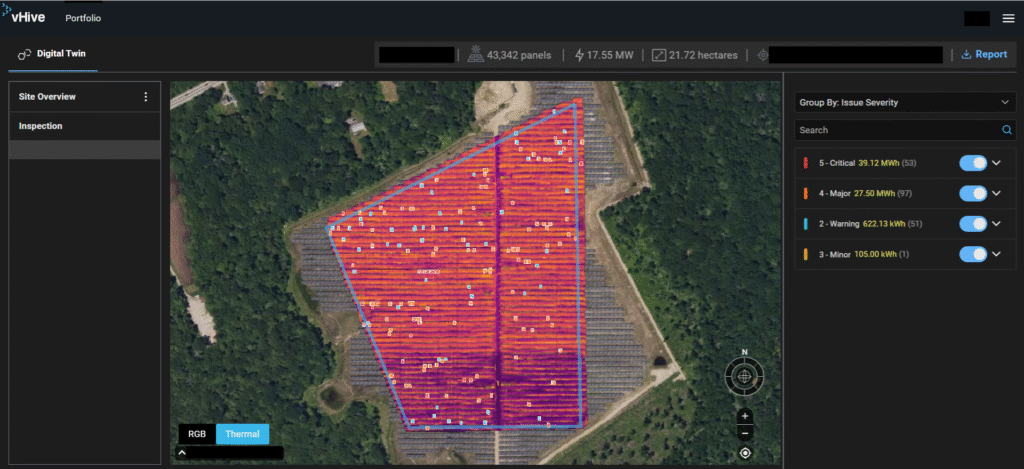
Task: Click the blue Warning severity color marker
Action: (x=806, y=224)
